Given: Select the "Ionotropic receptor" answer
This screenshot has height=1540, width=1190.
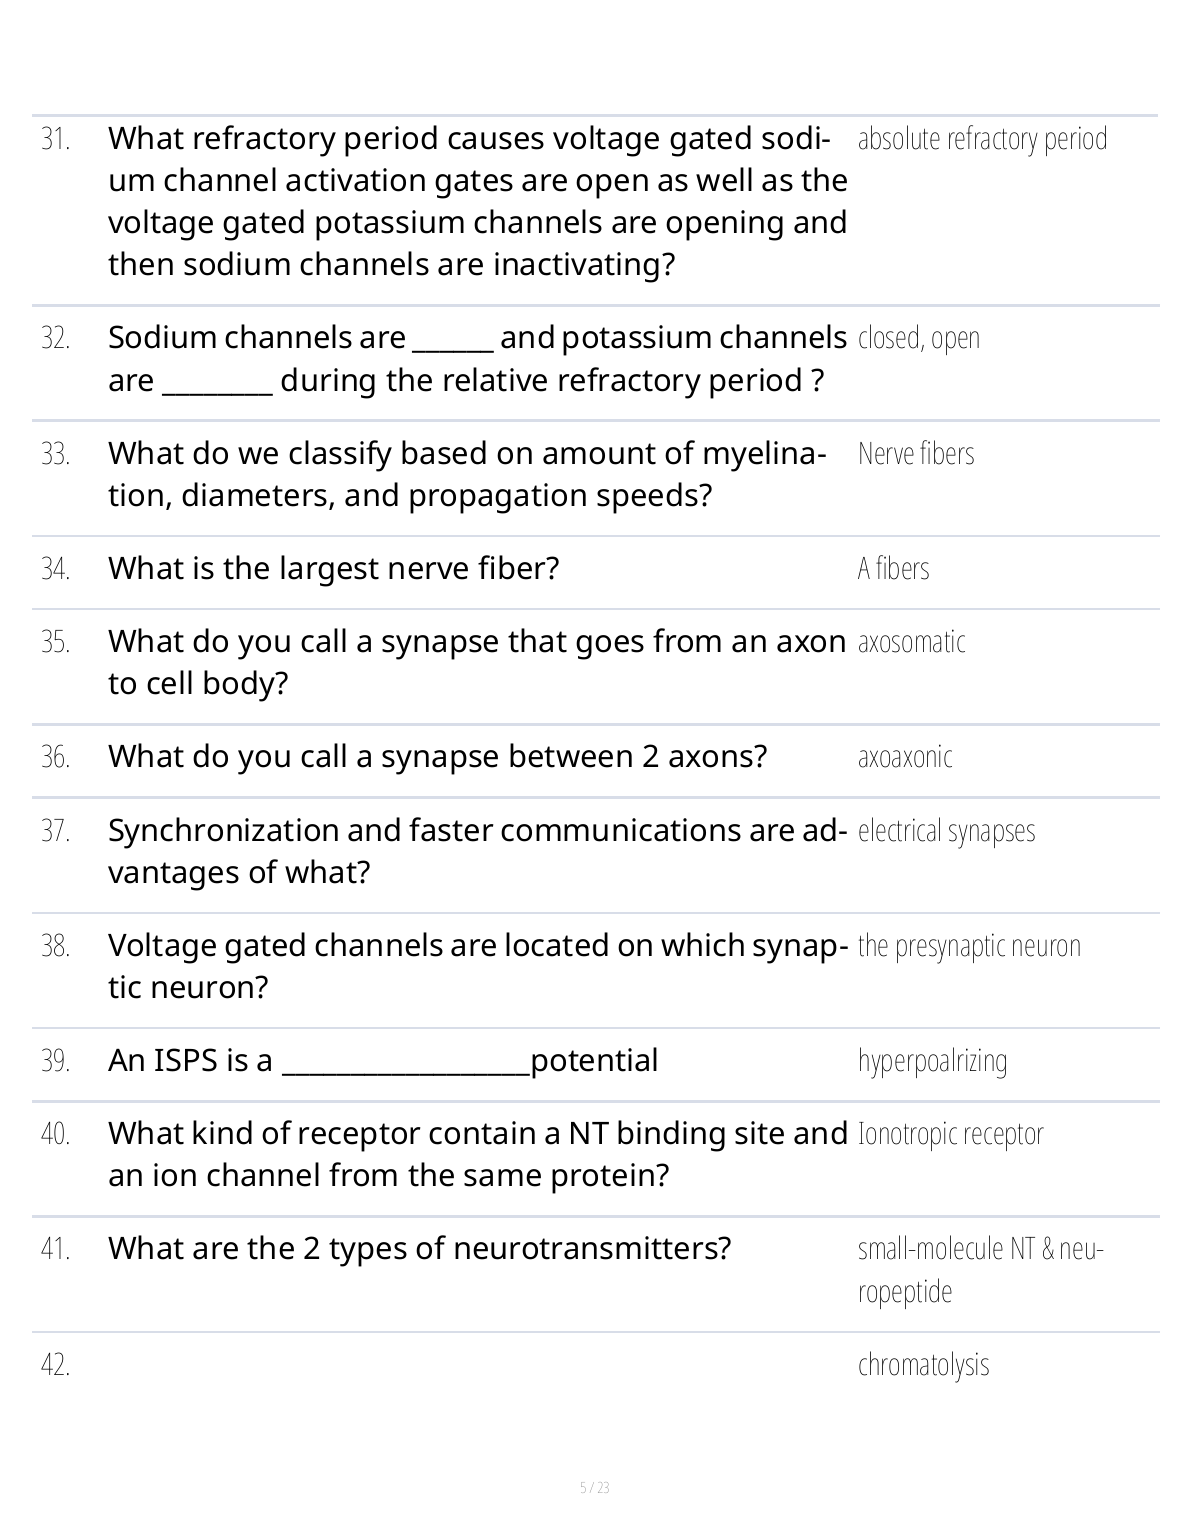Looking at the screenshot, I should 950,1134.
